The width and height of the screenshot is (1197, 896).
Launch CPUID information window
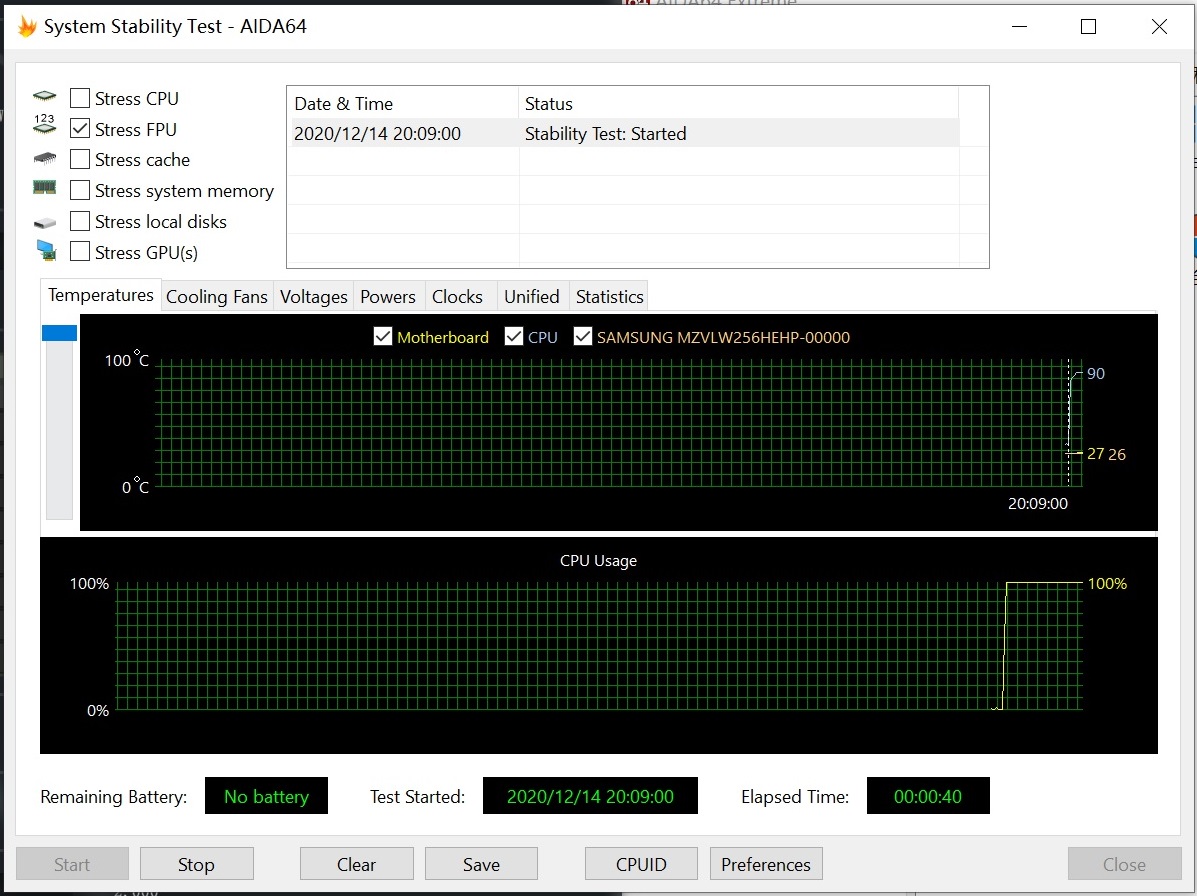coord(641,863)
